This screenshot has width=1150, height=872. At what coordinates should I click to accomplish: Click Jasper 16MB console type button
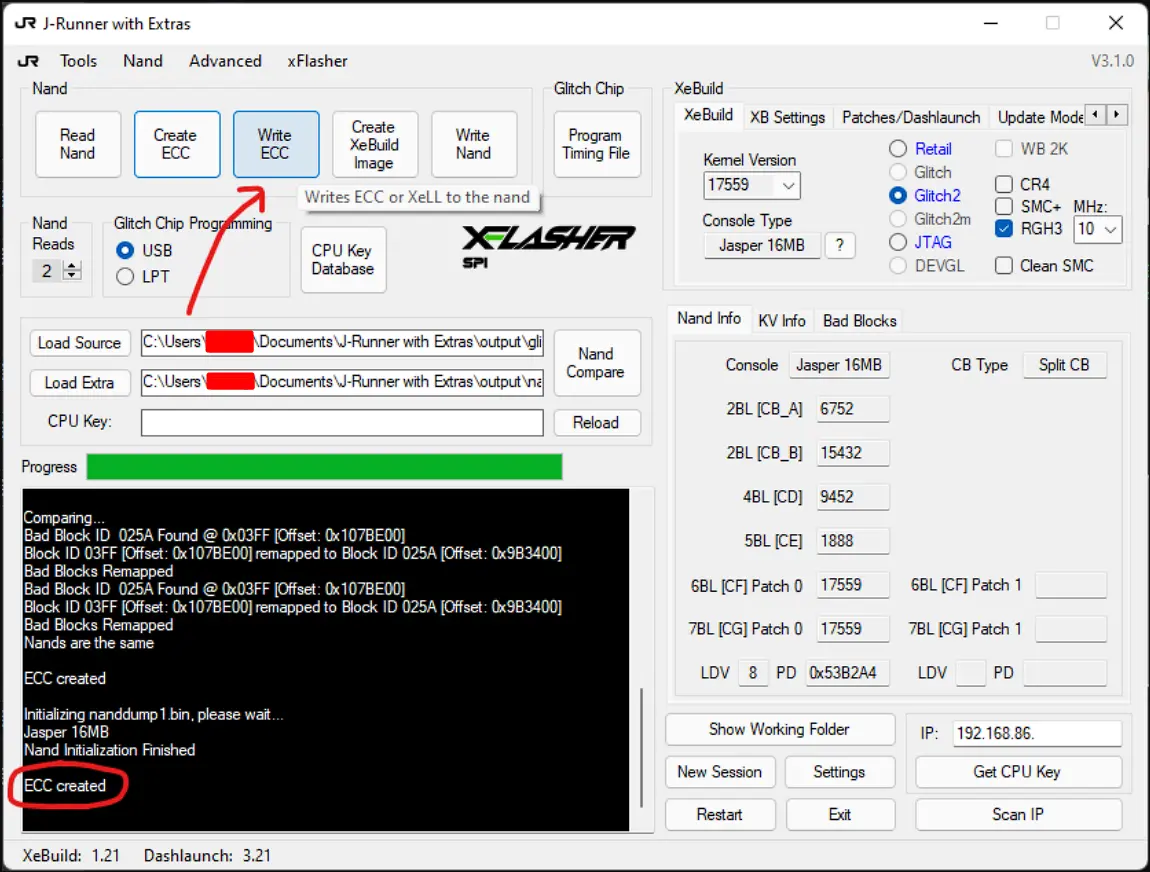click(x=761, y=245)
